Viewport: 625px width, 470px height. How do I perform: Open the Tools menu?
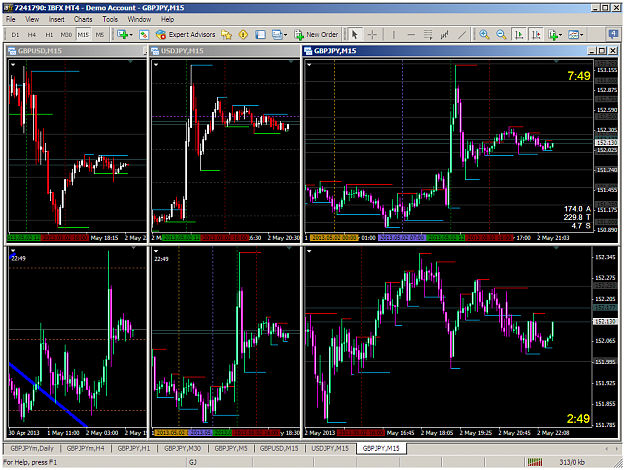(110, 19)
